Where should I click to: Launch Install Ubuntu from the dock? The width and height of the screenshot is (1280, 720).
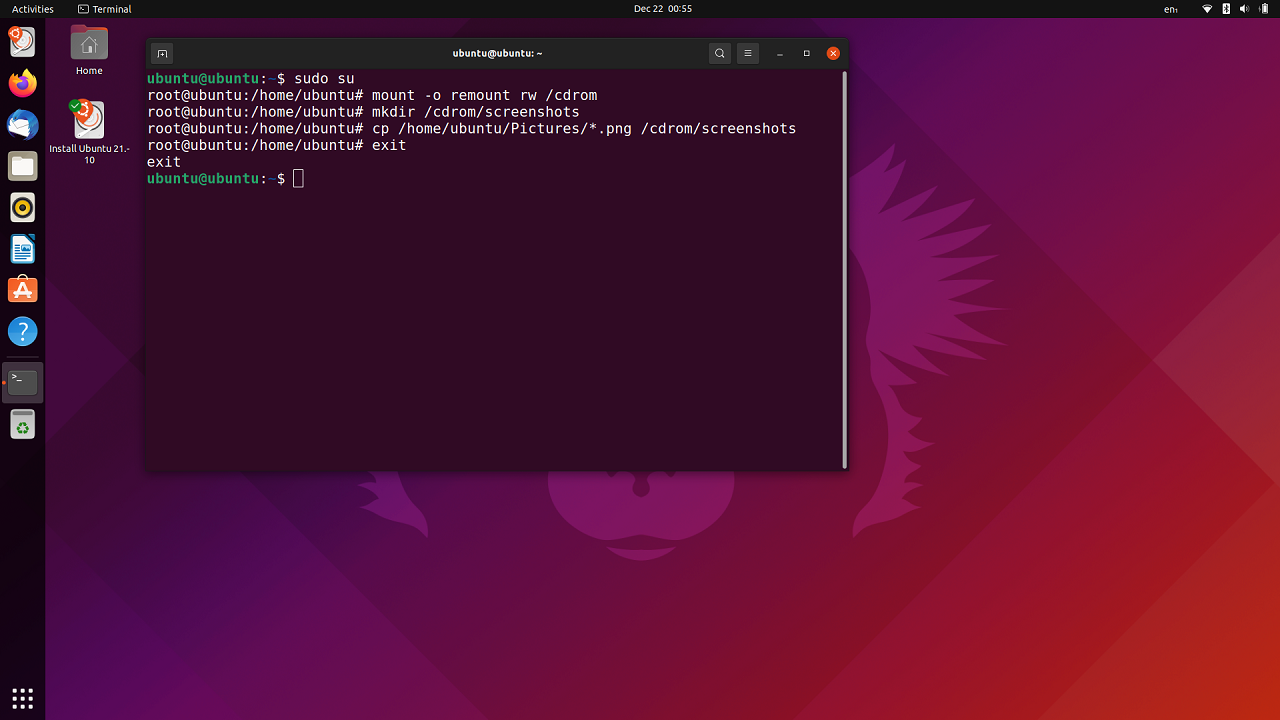coord(22,41)
